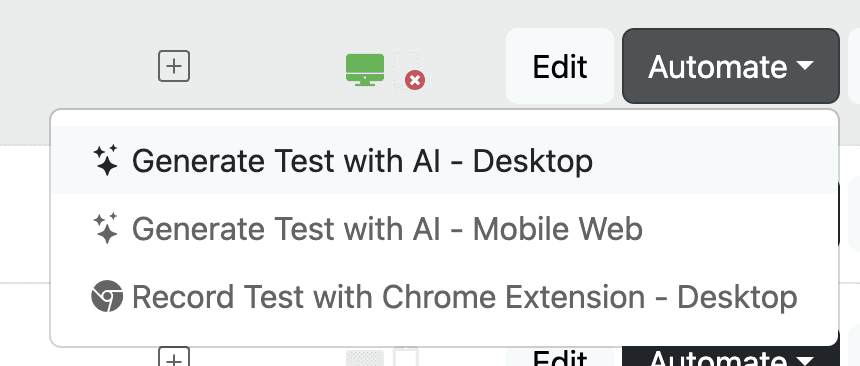Expand the partially hidden lower row plus icon
The width and height of the screenshot is (860, 366).
pyautogui.click(x=174, y=356)
